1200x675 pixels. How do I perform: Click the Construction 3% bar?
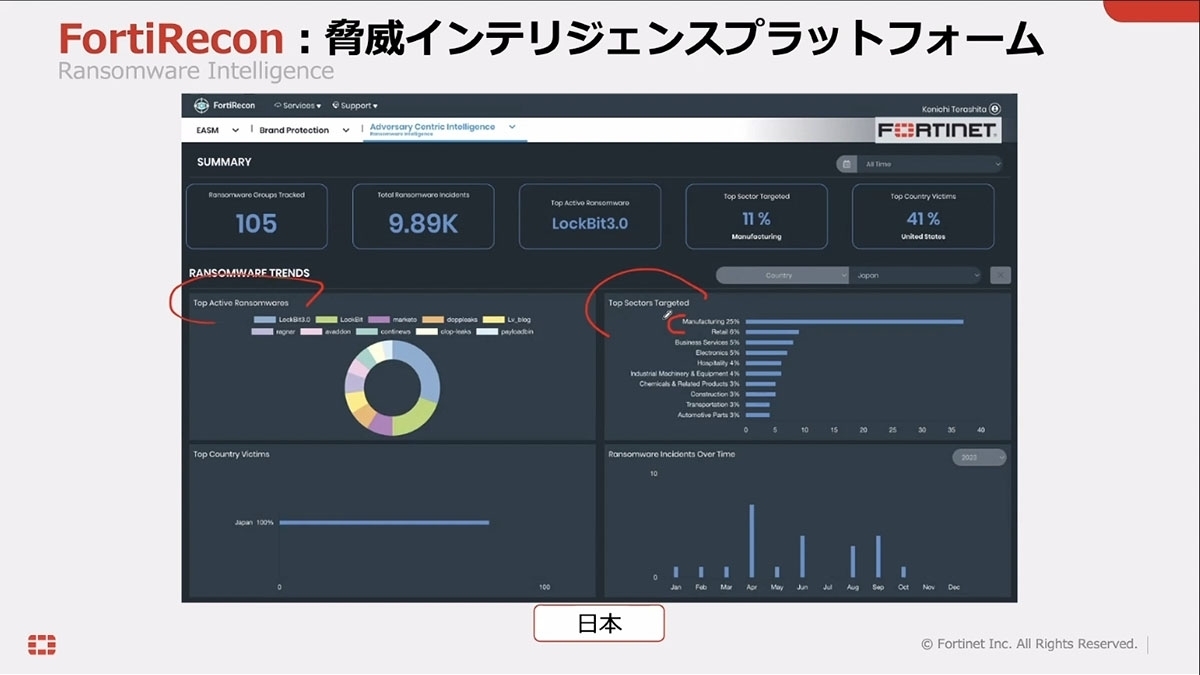coord(760,394)
